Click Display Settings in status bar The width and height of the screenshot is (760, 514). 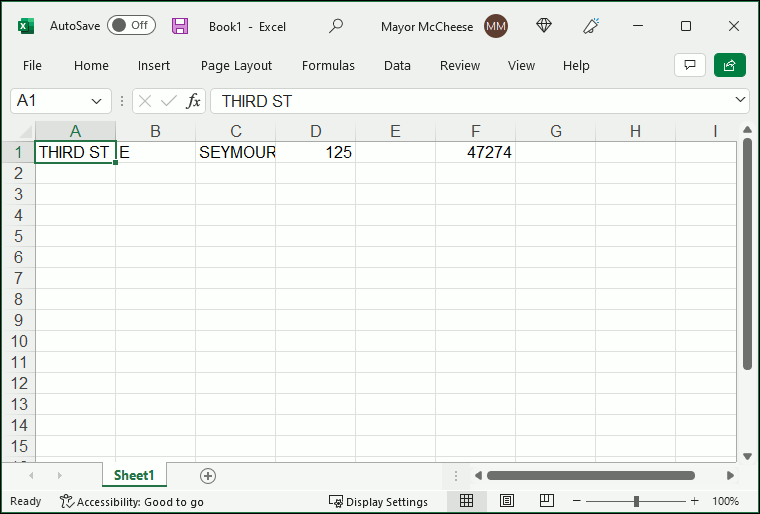pyautogui.click(x=378, y=501)
